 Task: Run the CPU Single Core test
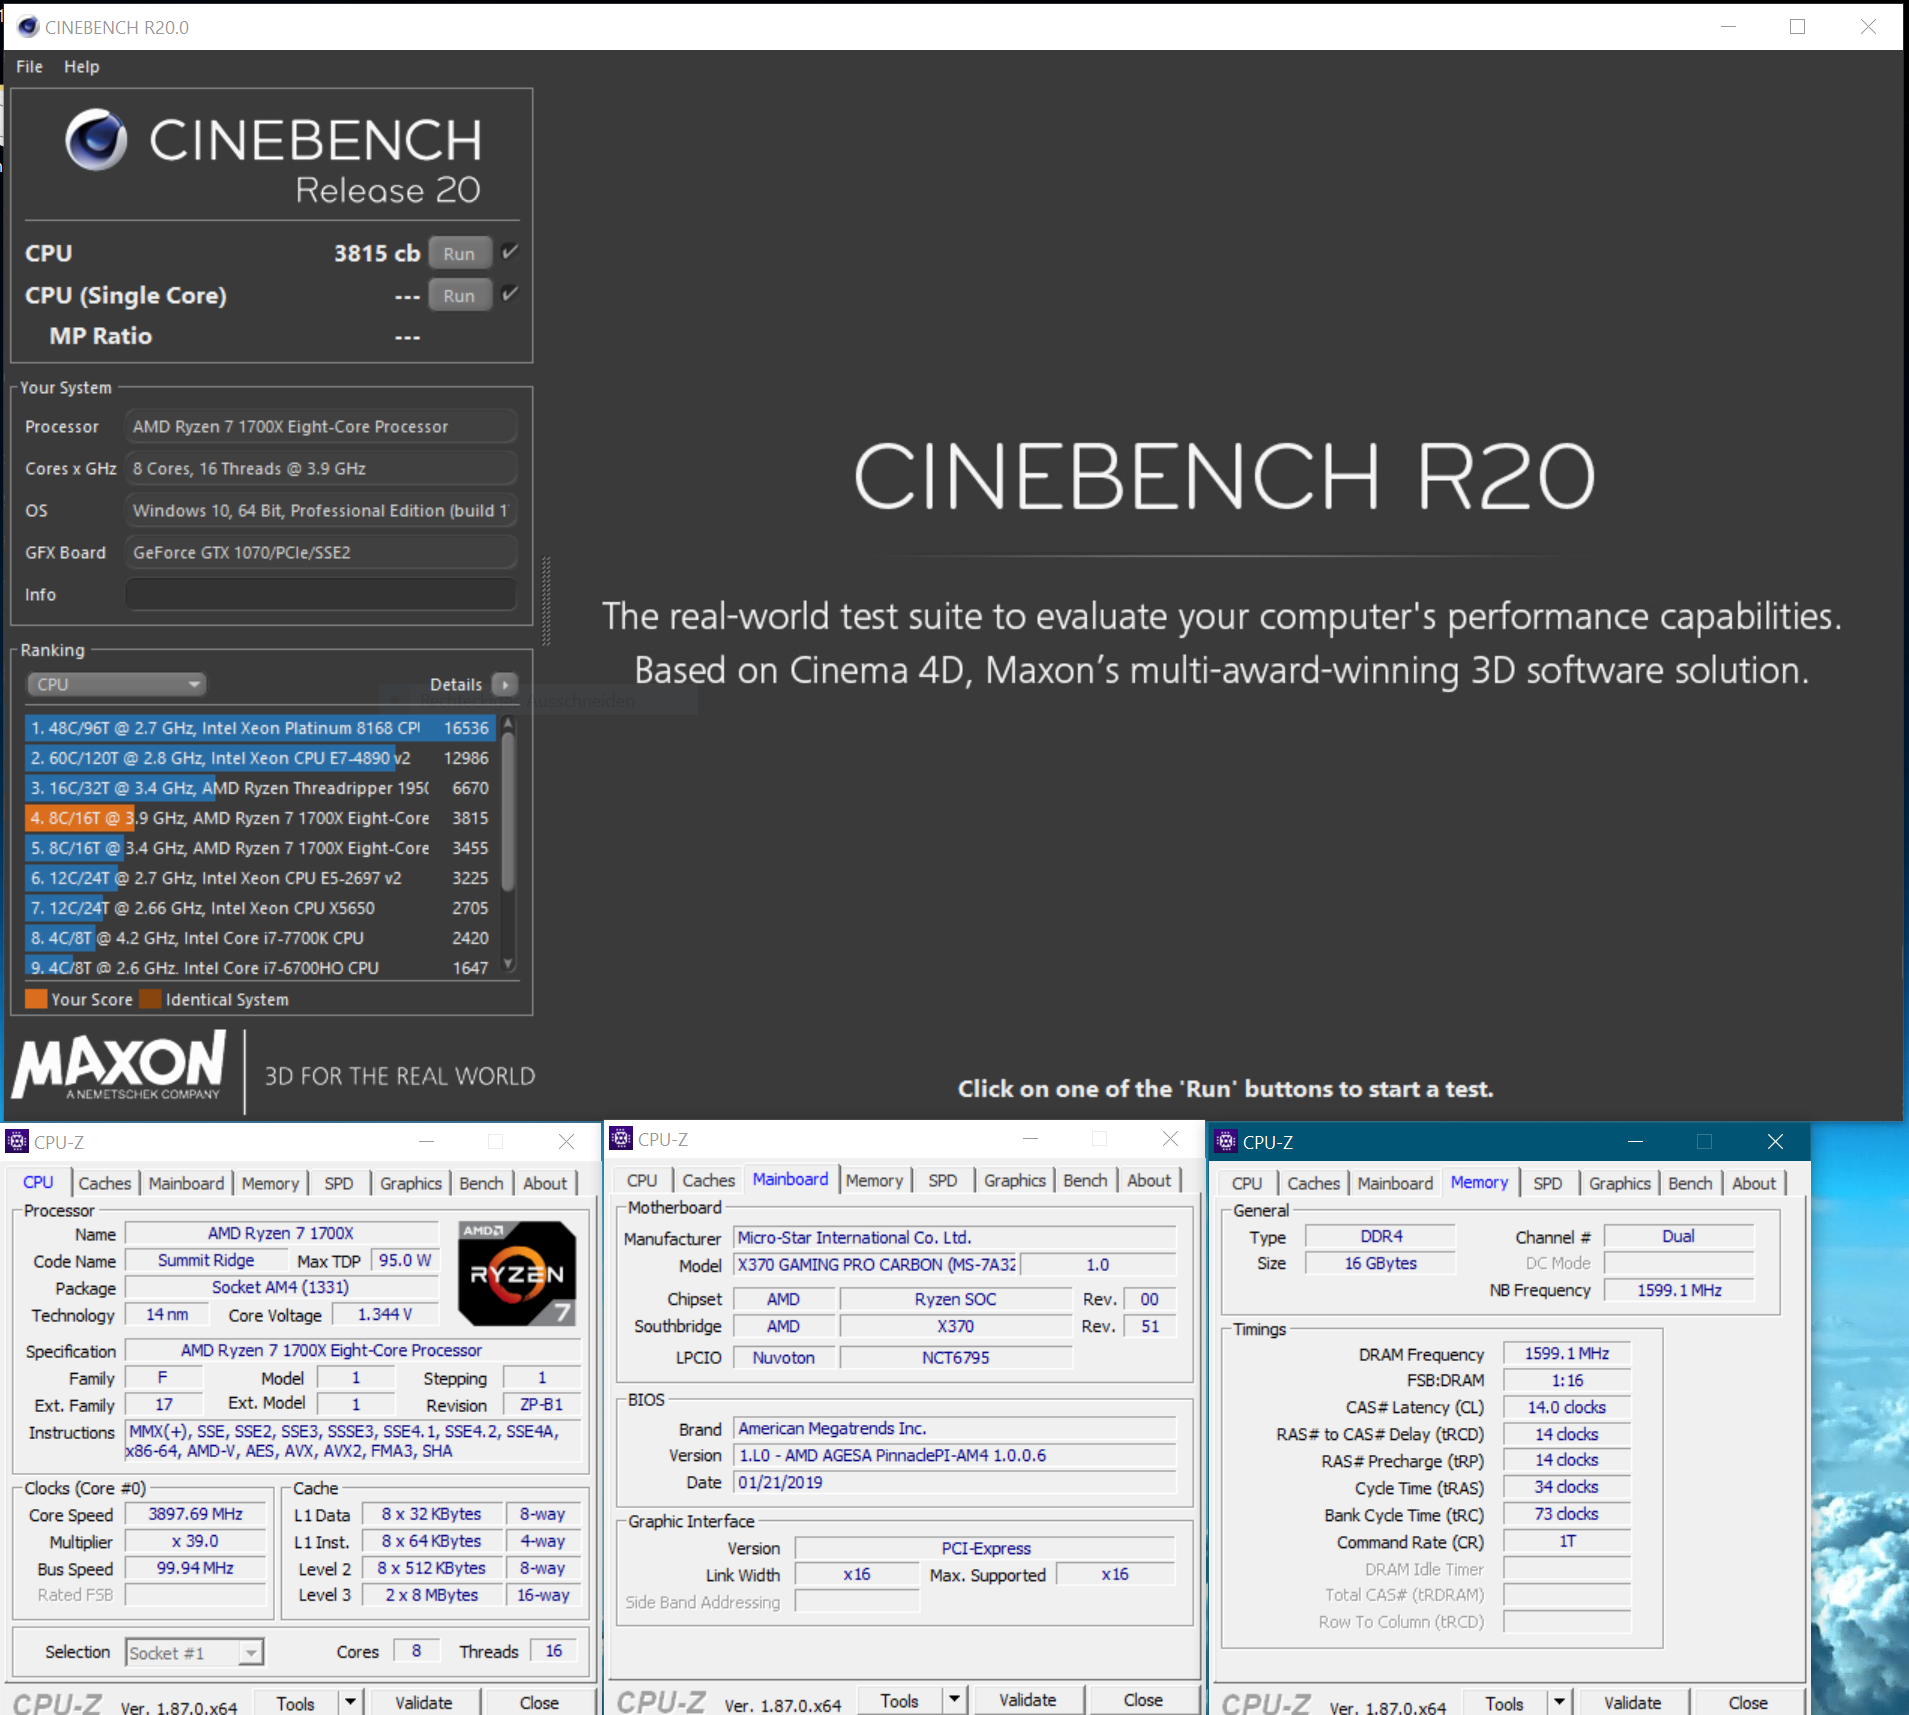[x=459, y=295]
